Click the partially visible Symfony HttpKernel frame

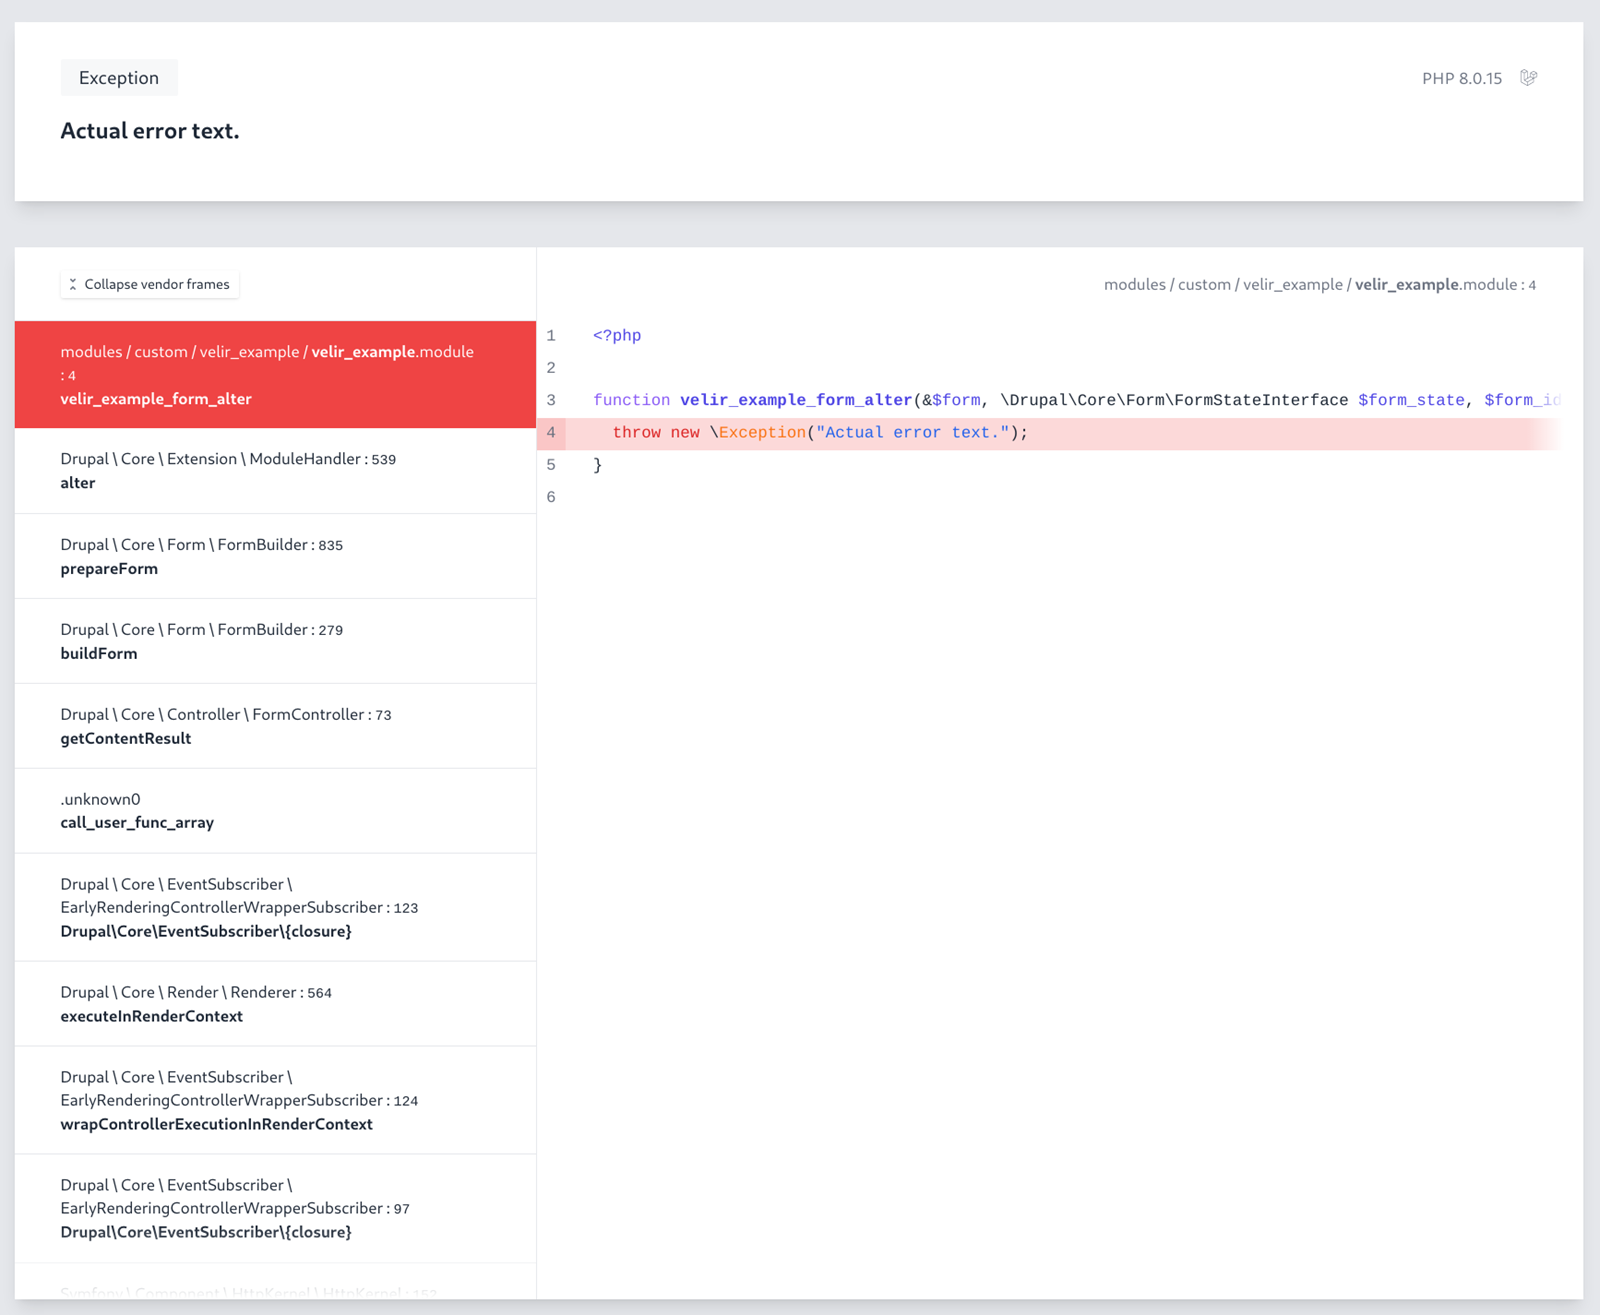click(275, 1293)
